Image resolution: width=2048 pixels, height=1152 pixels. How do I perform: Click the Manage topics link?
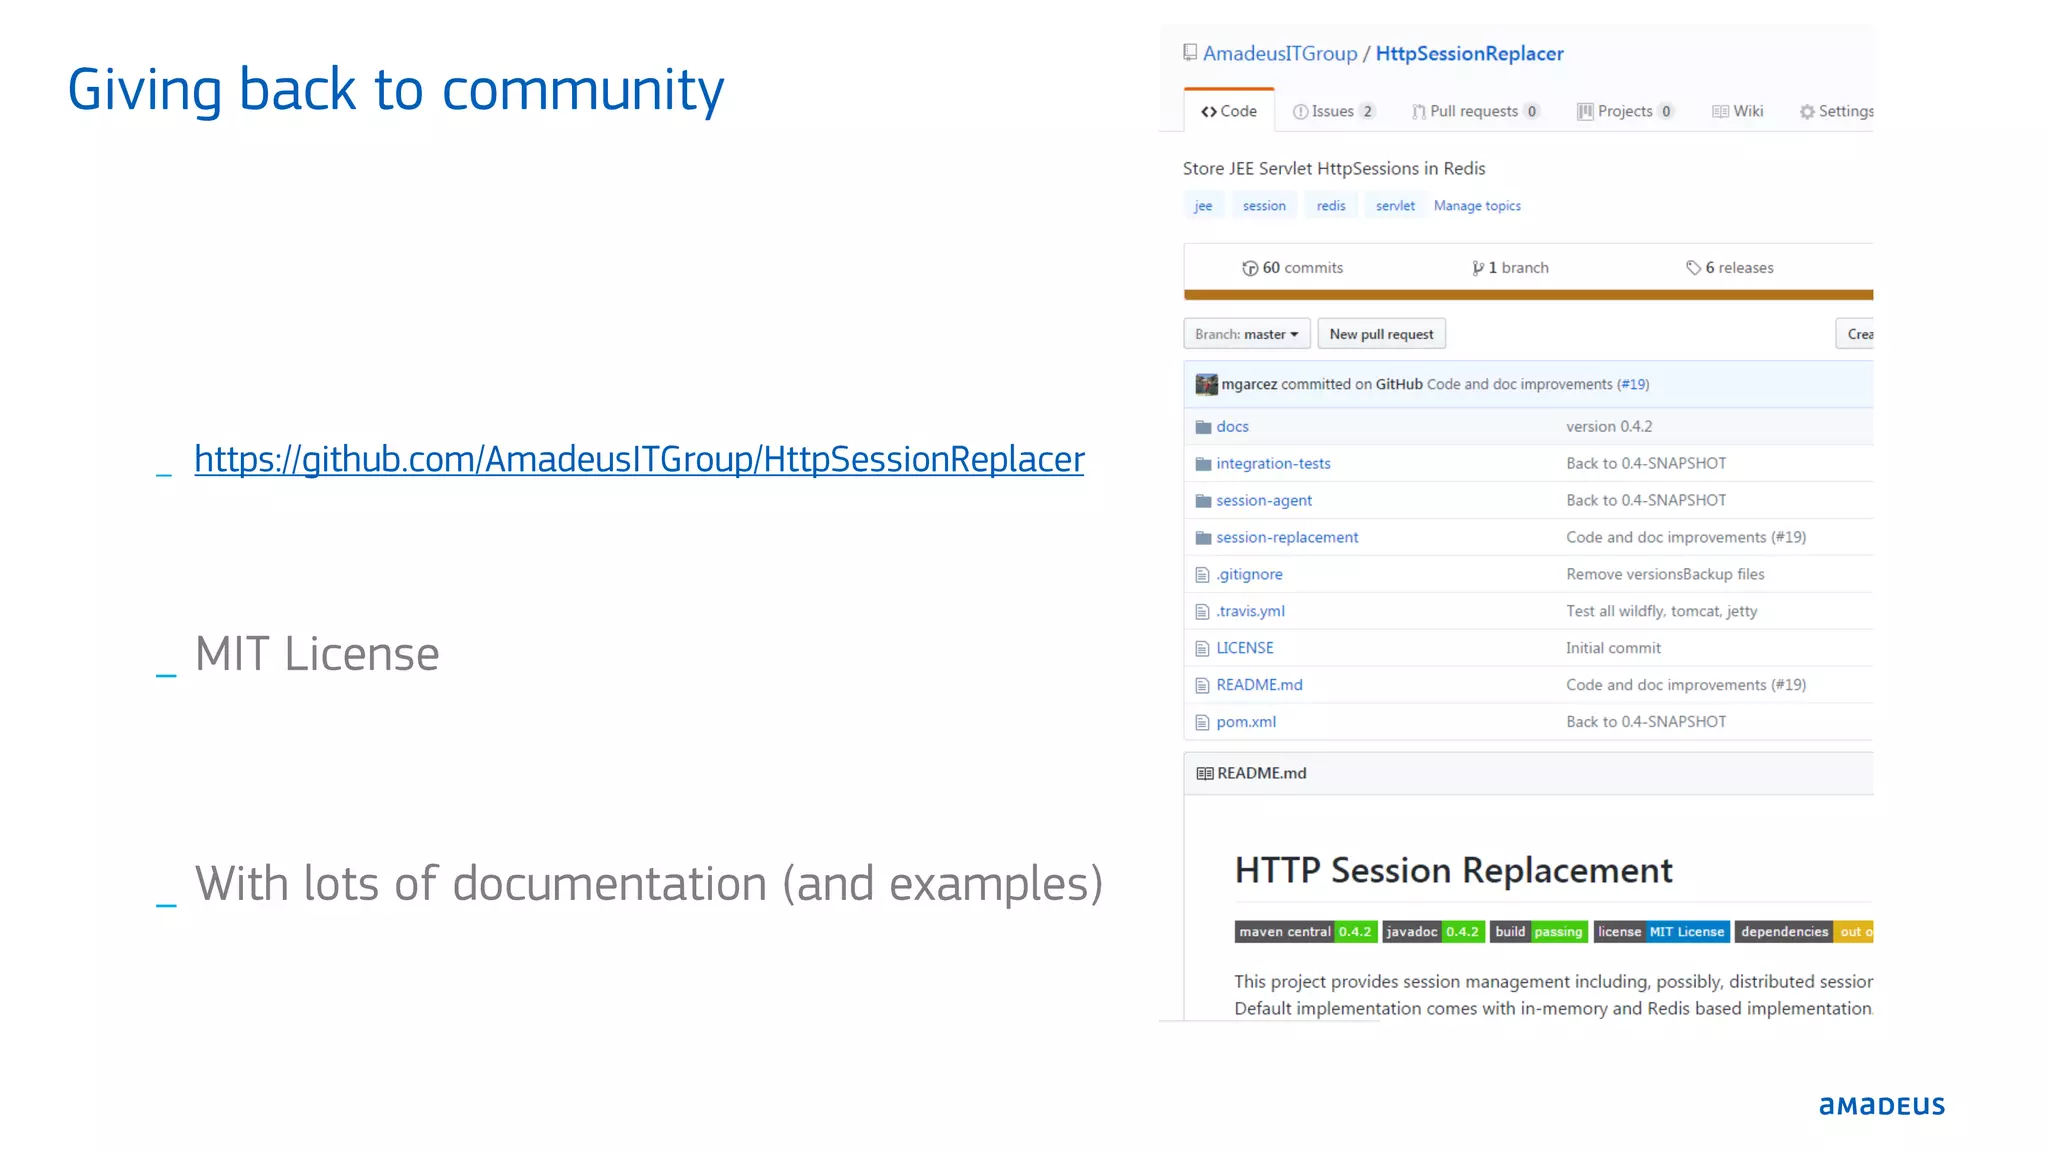(1477, 206)
